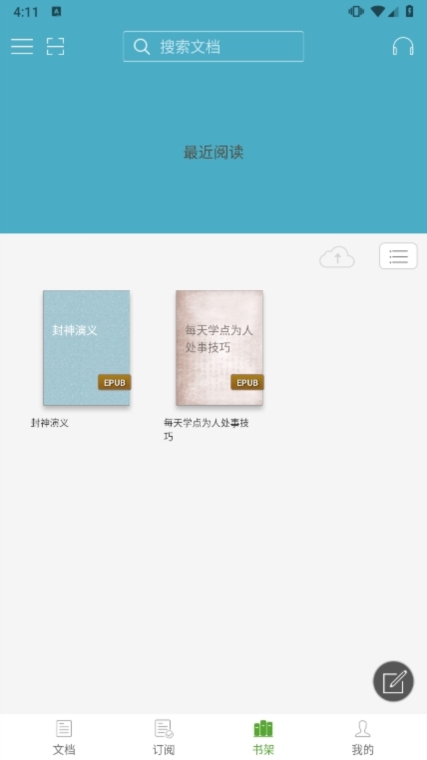Tap the cloud upload icon

point(337,257)
